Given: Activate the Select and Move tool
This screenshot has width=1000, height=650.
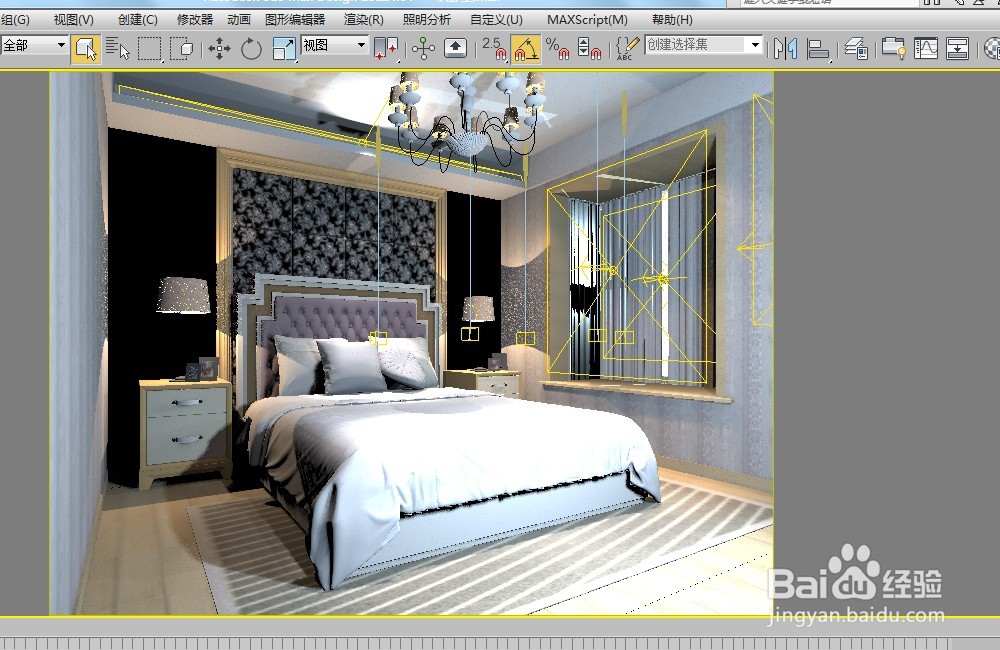Looking at the screenshot, I should 219,48.
